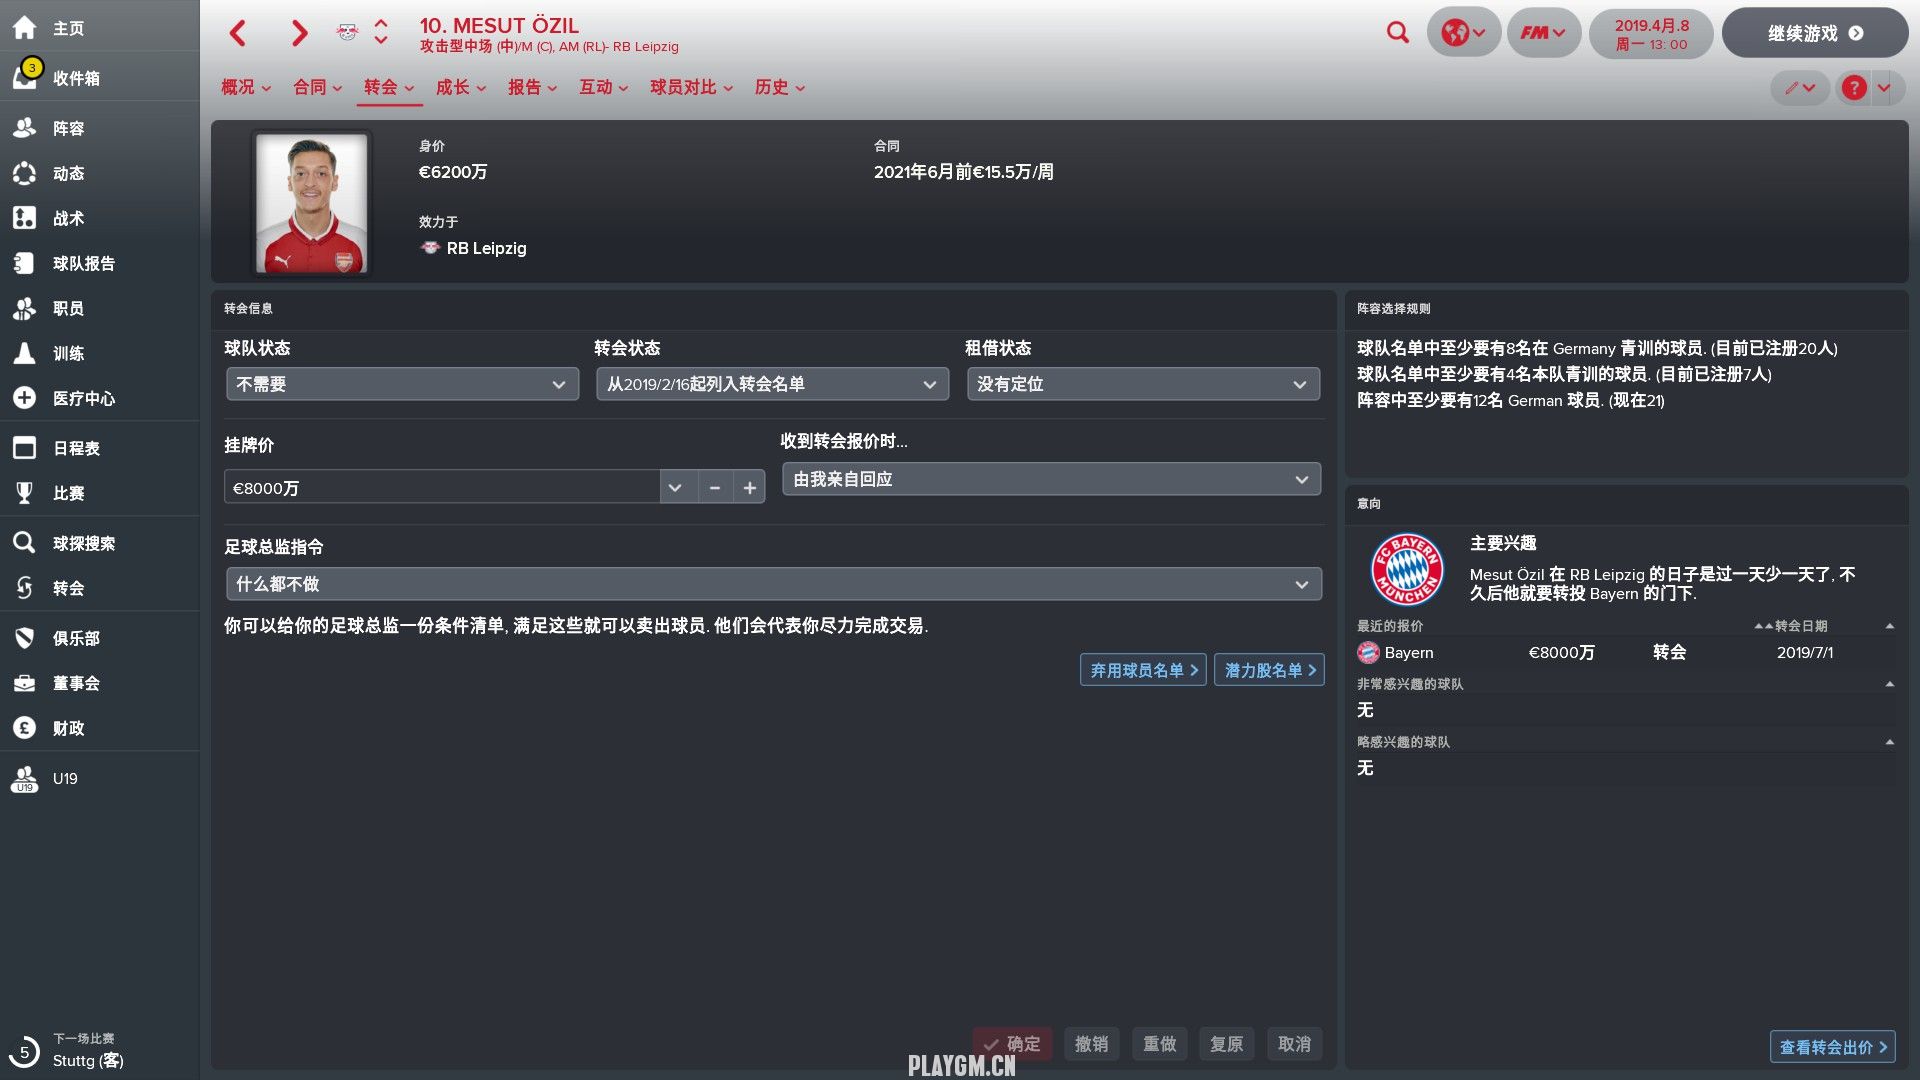Click the 弃用球员名单 button
This screenshot has width=1920, height=1080.
1143,670
